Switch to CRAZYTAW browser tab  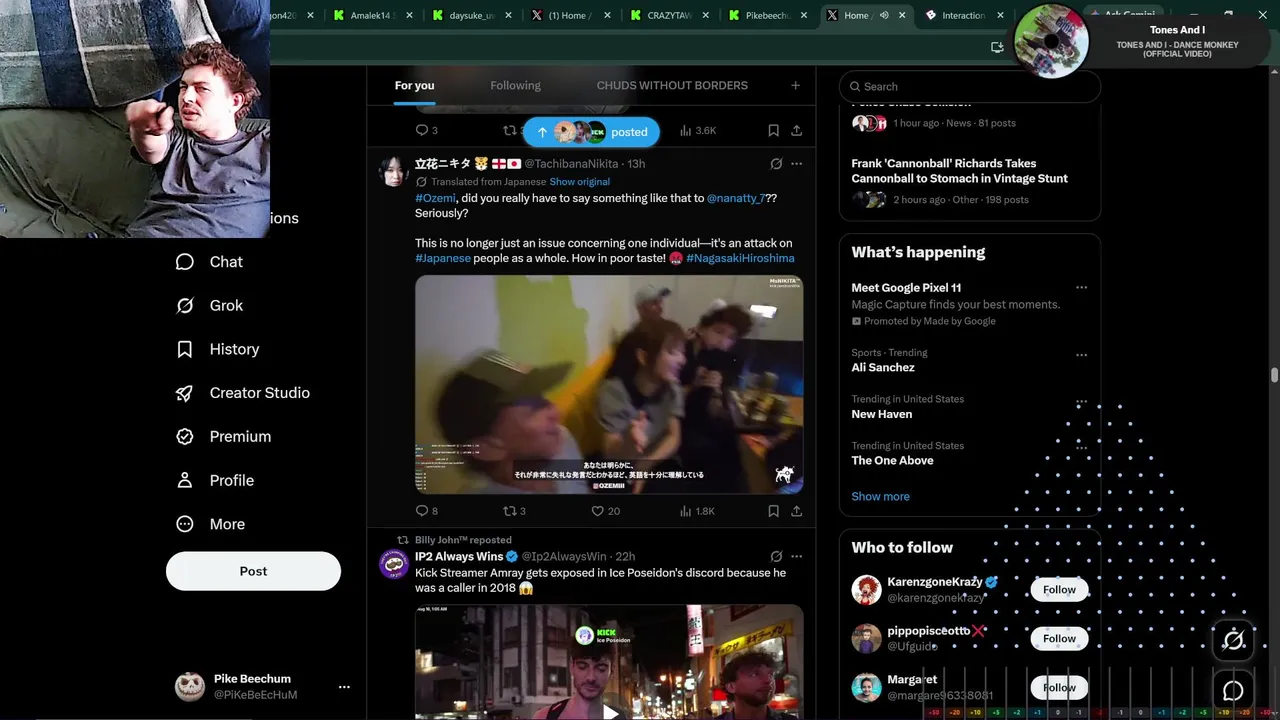669,15
